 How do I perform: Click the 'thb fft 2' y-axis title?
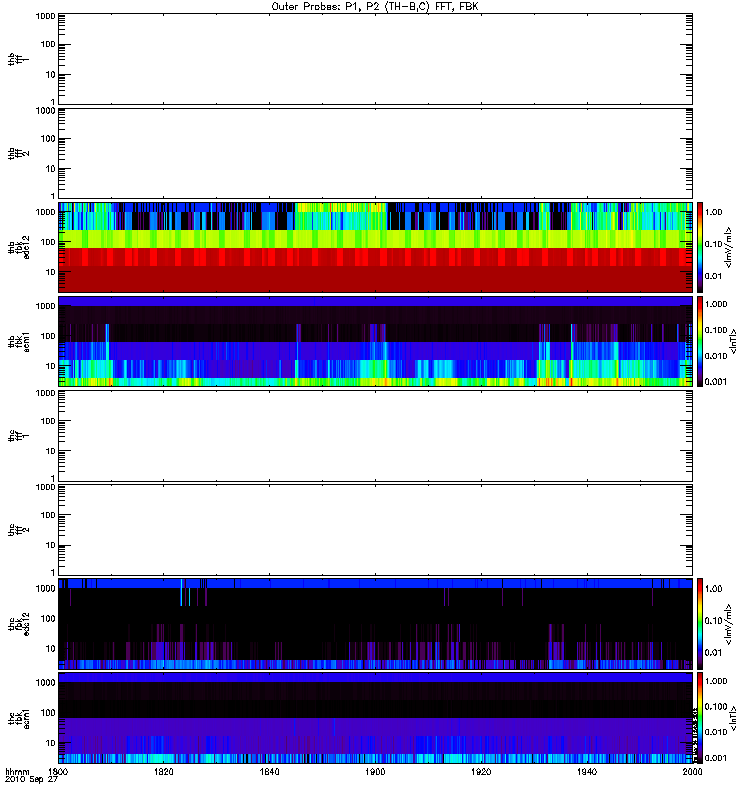tap(18, 153)
